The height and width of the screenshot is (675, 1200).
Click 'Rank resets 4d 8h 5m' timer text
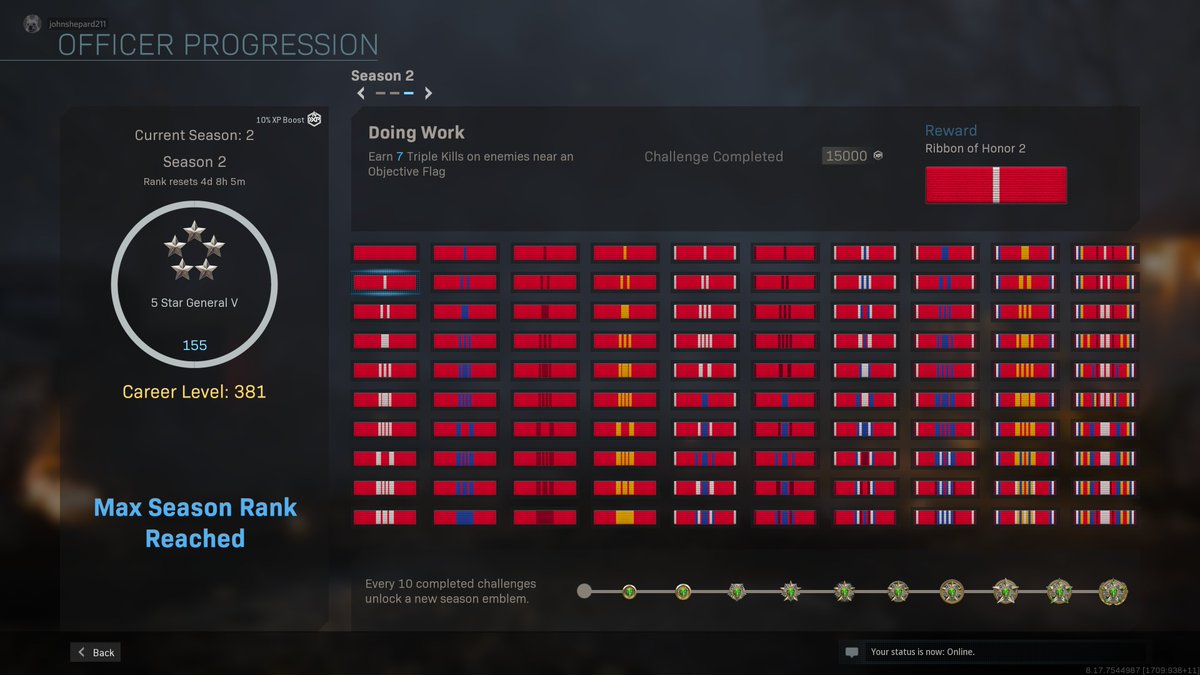(x=194, y=182)
